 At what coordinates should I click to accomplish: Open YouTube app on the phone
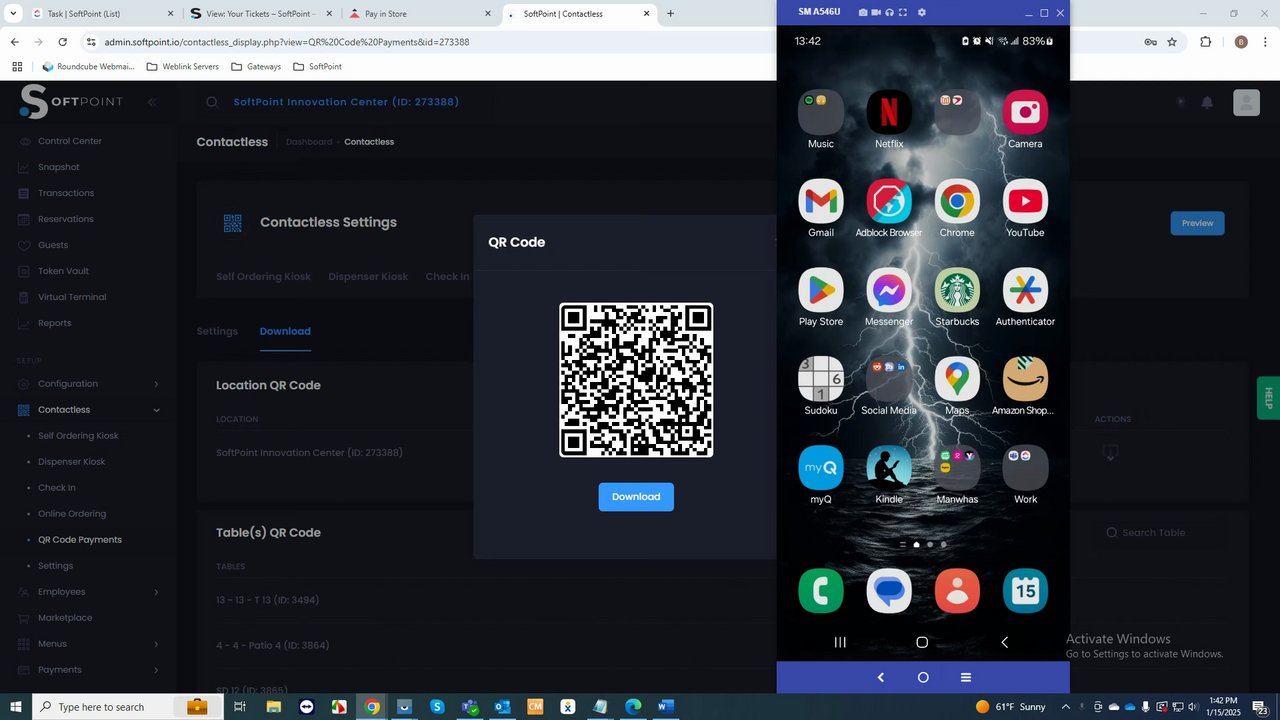tap(1025, 201)
